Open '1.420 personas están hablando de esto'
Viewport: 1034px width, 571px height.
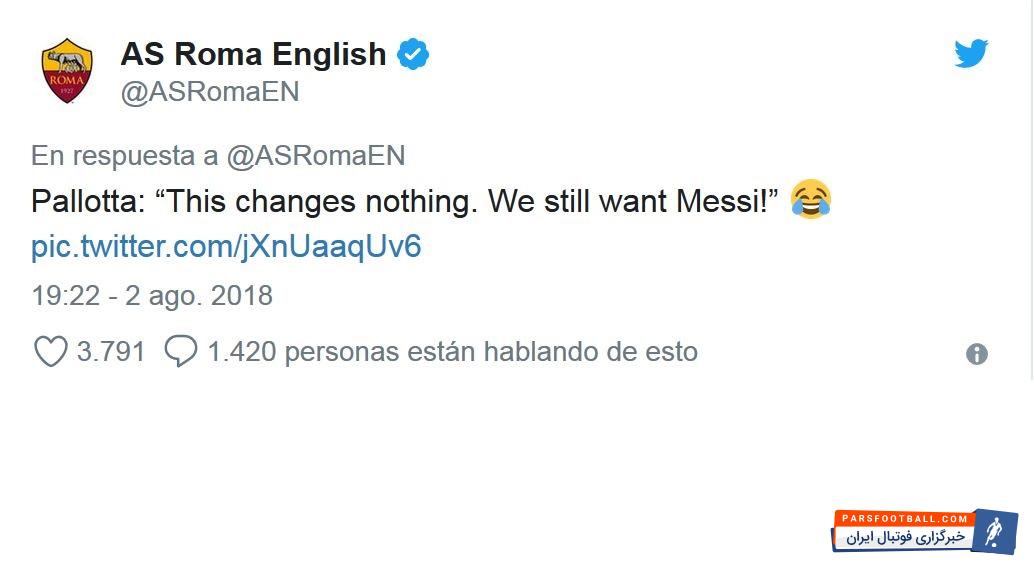click(452, 352)
